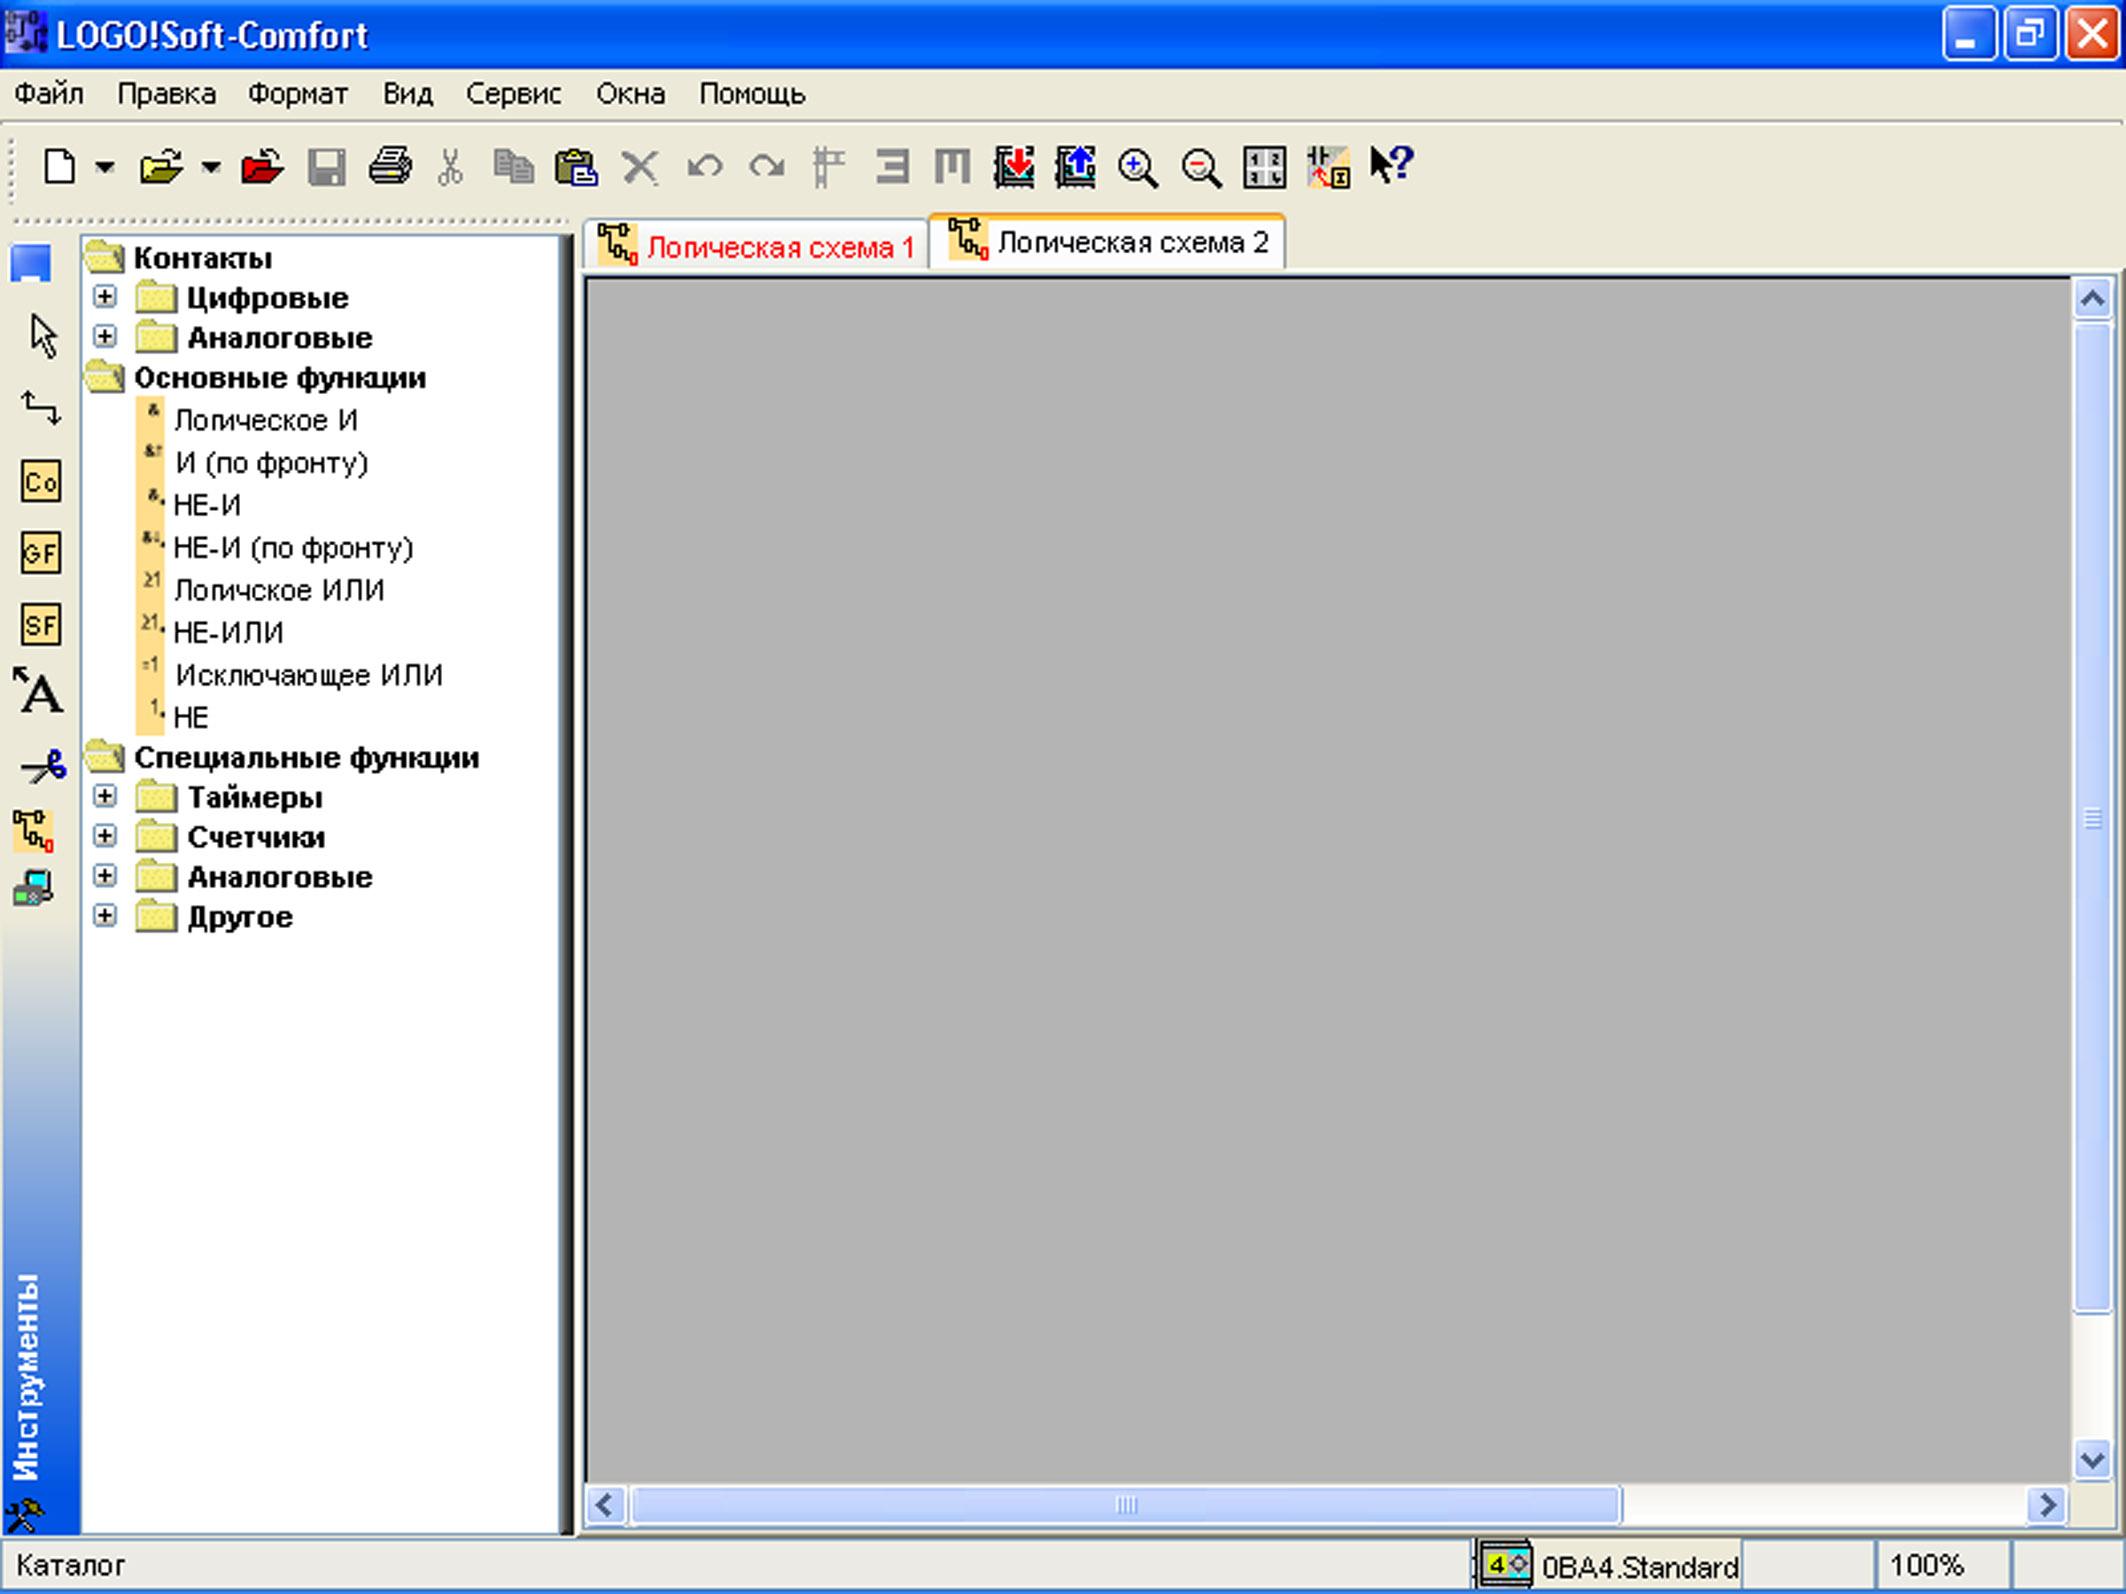Select НЕ-ИЛИ block

point(228,633)
